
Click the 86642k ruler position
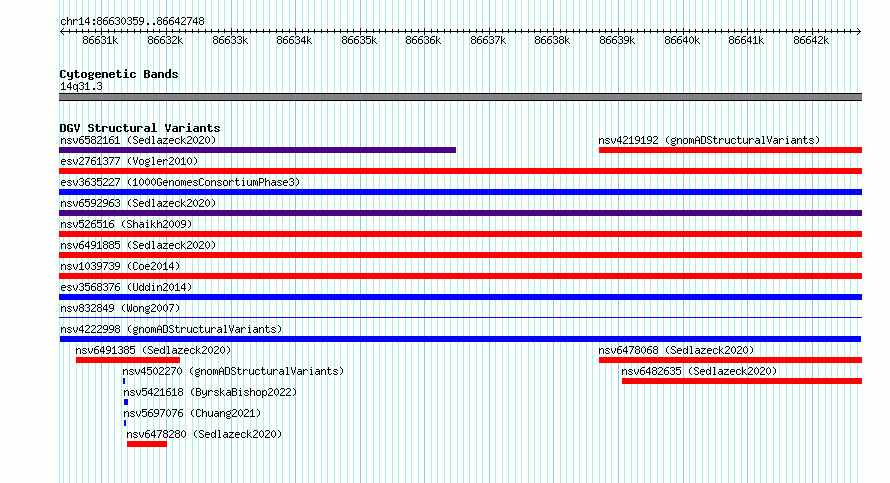[x=811, y=41]
